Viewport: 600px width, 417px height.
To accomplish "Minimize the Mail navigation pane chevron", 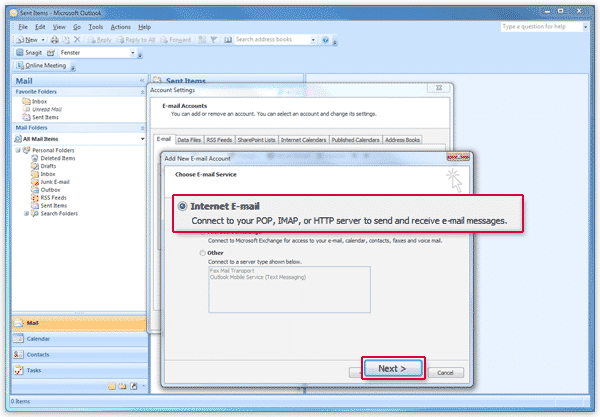I will coord(142,80).
